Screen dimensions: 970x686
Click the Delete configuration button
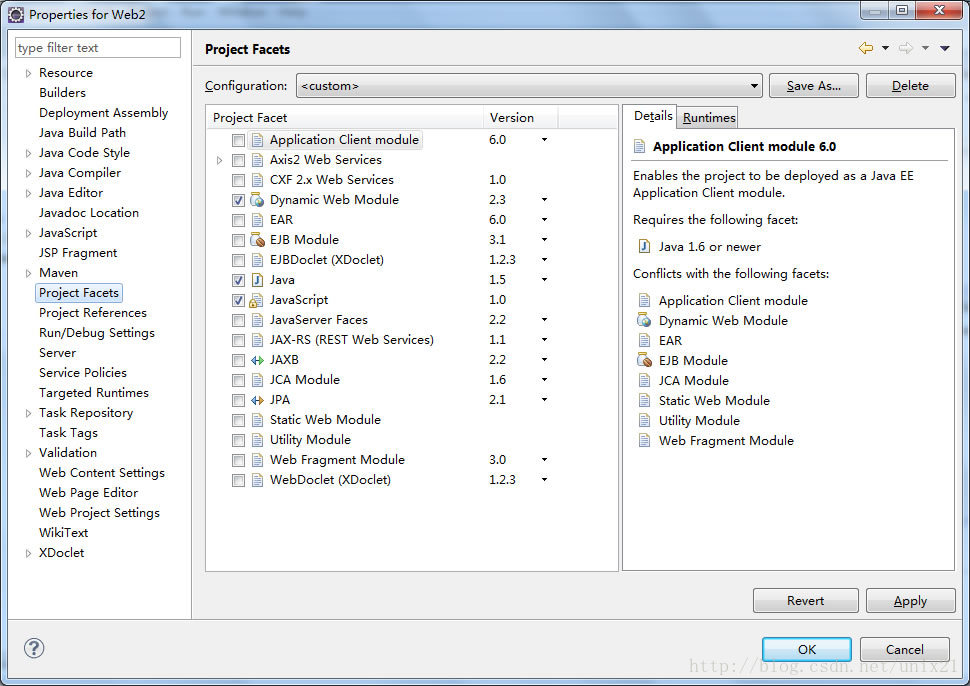(x=911, y=85)
